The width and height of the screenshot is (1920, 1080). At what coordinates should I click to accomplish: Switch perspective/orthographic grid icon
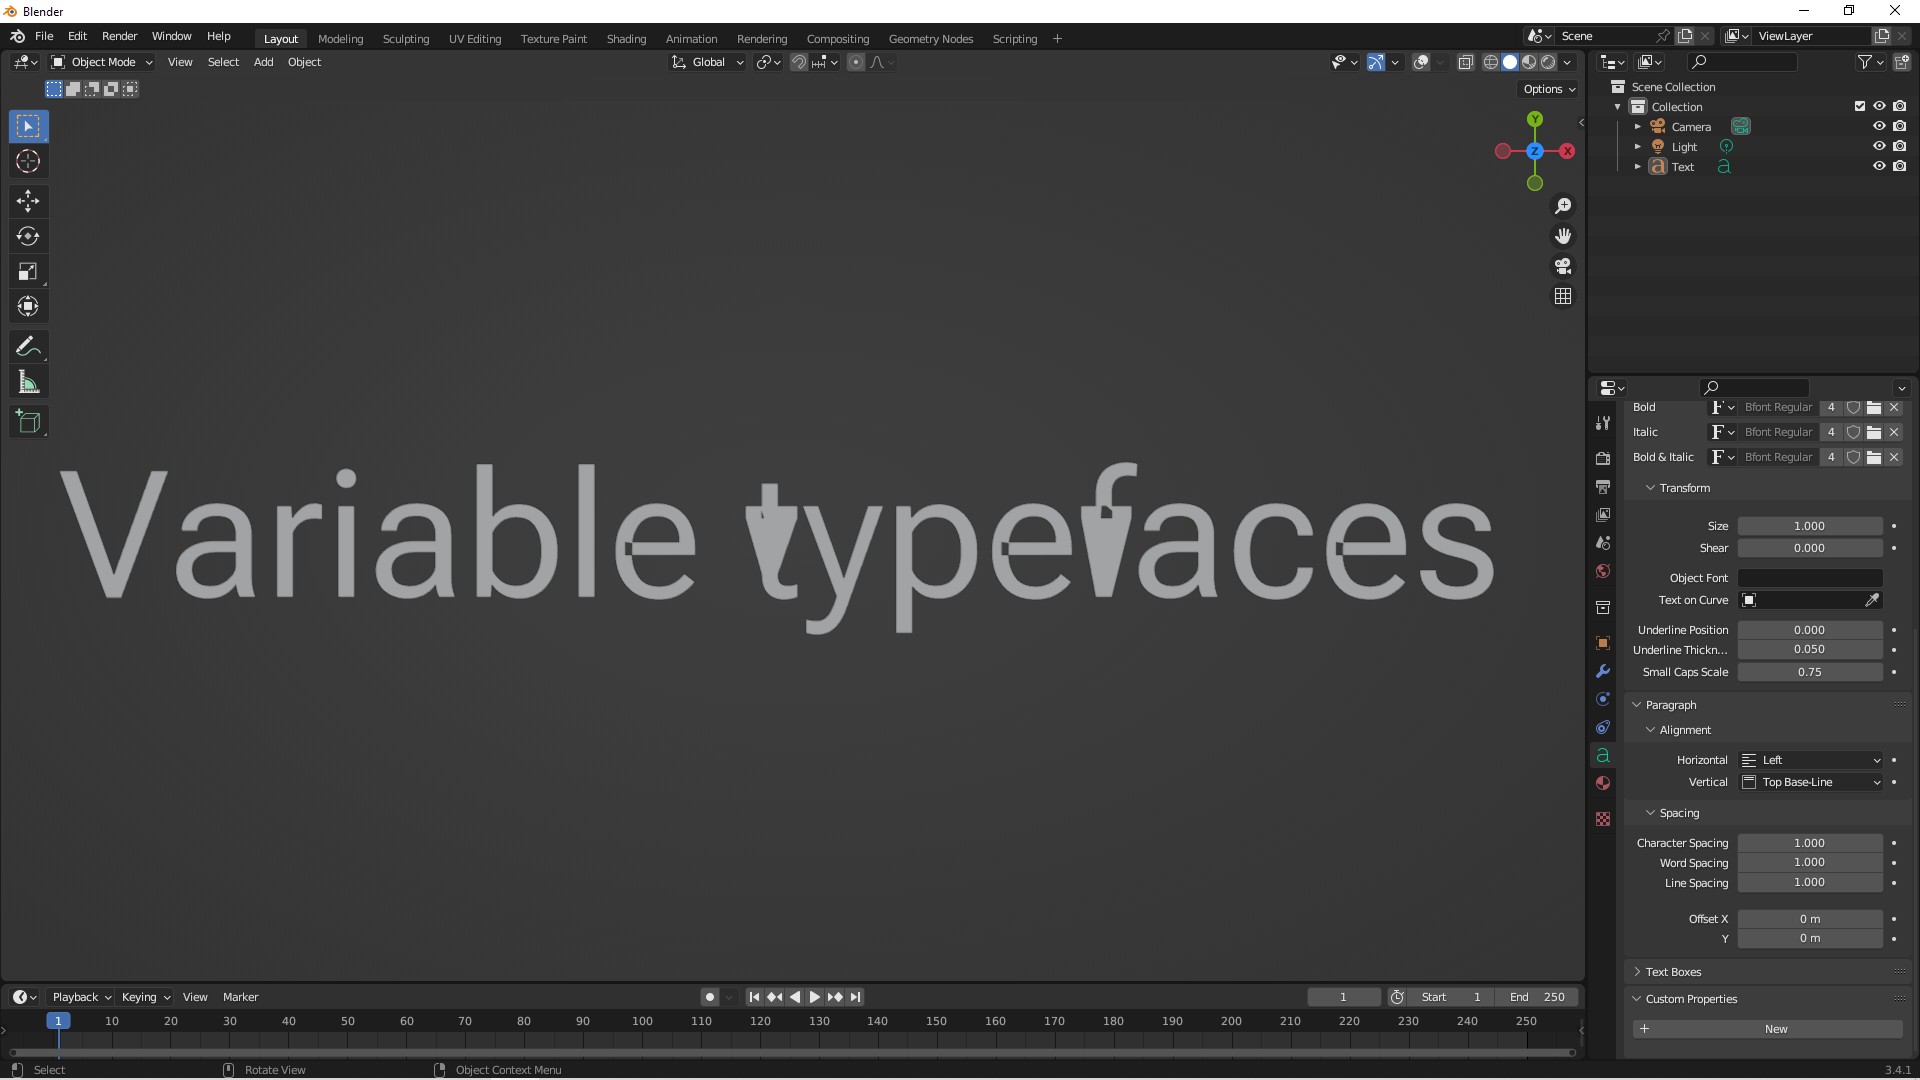click(1563, 296)
